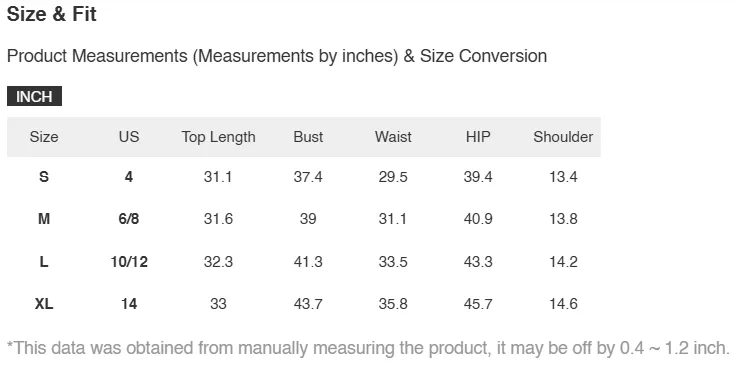This screenshot has height=375, width=736.
Task: Click the 29.5 waist value for S
Action: pos(393,177)
